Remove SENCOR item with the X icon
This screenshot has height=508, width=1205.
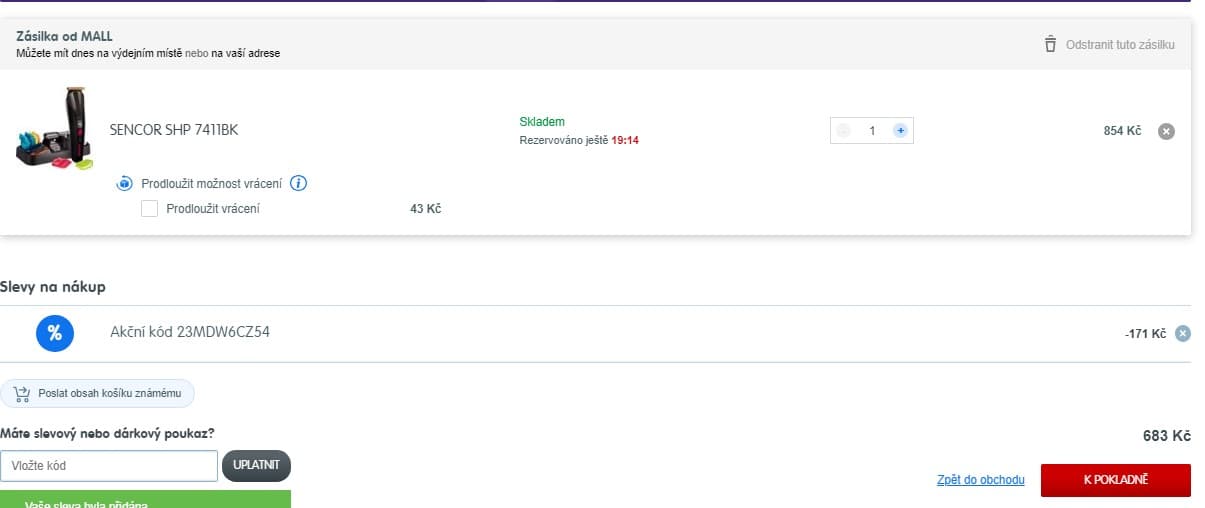coord(1166,131)
